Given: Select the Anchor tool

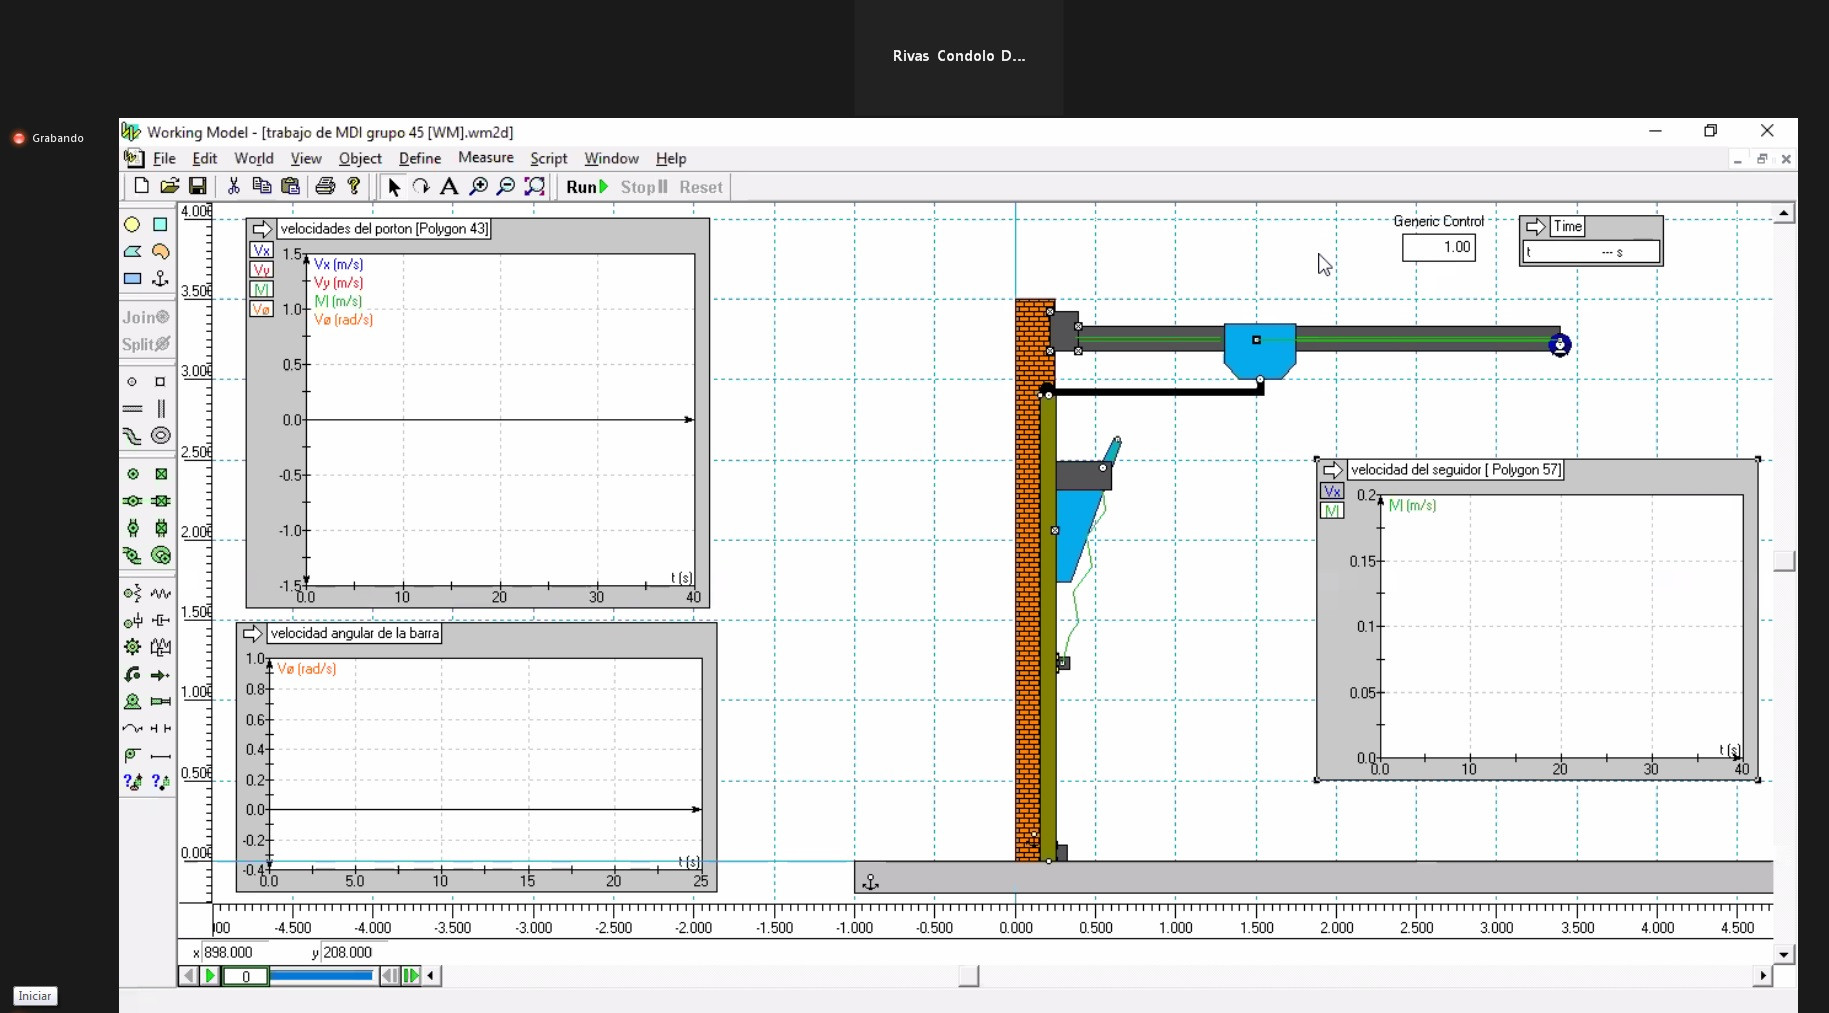Looking at the screenshot, I should [160, 279].
